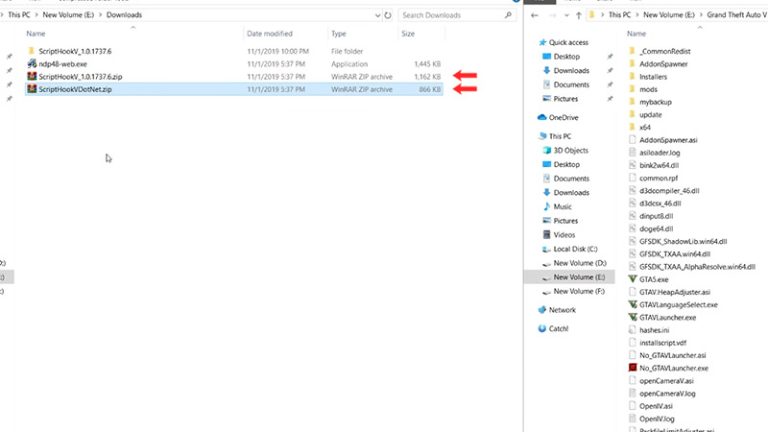Viewport: 768px width, 432px height.
Task: Sort files by the Date modified column
Action: point(268,33)
